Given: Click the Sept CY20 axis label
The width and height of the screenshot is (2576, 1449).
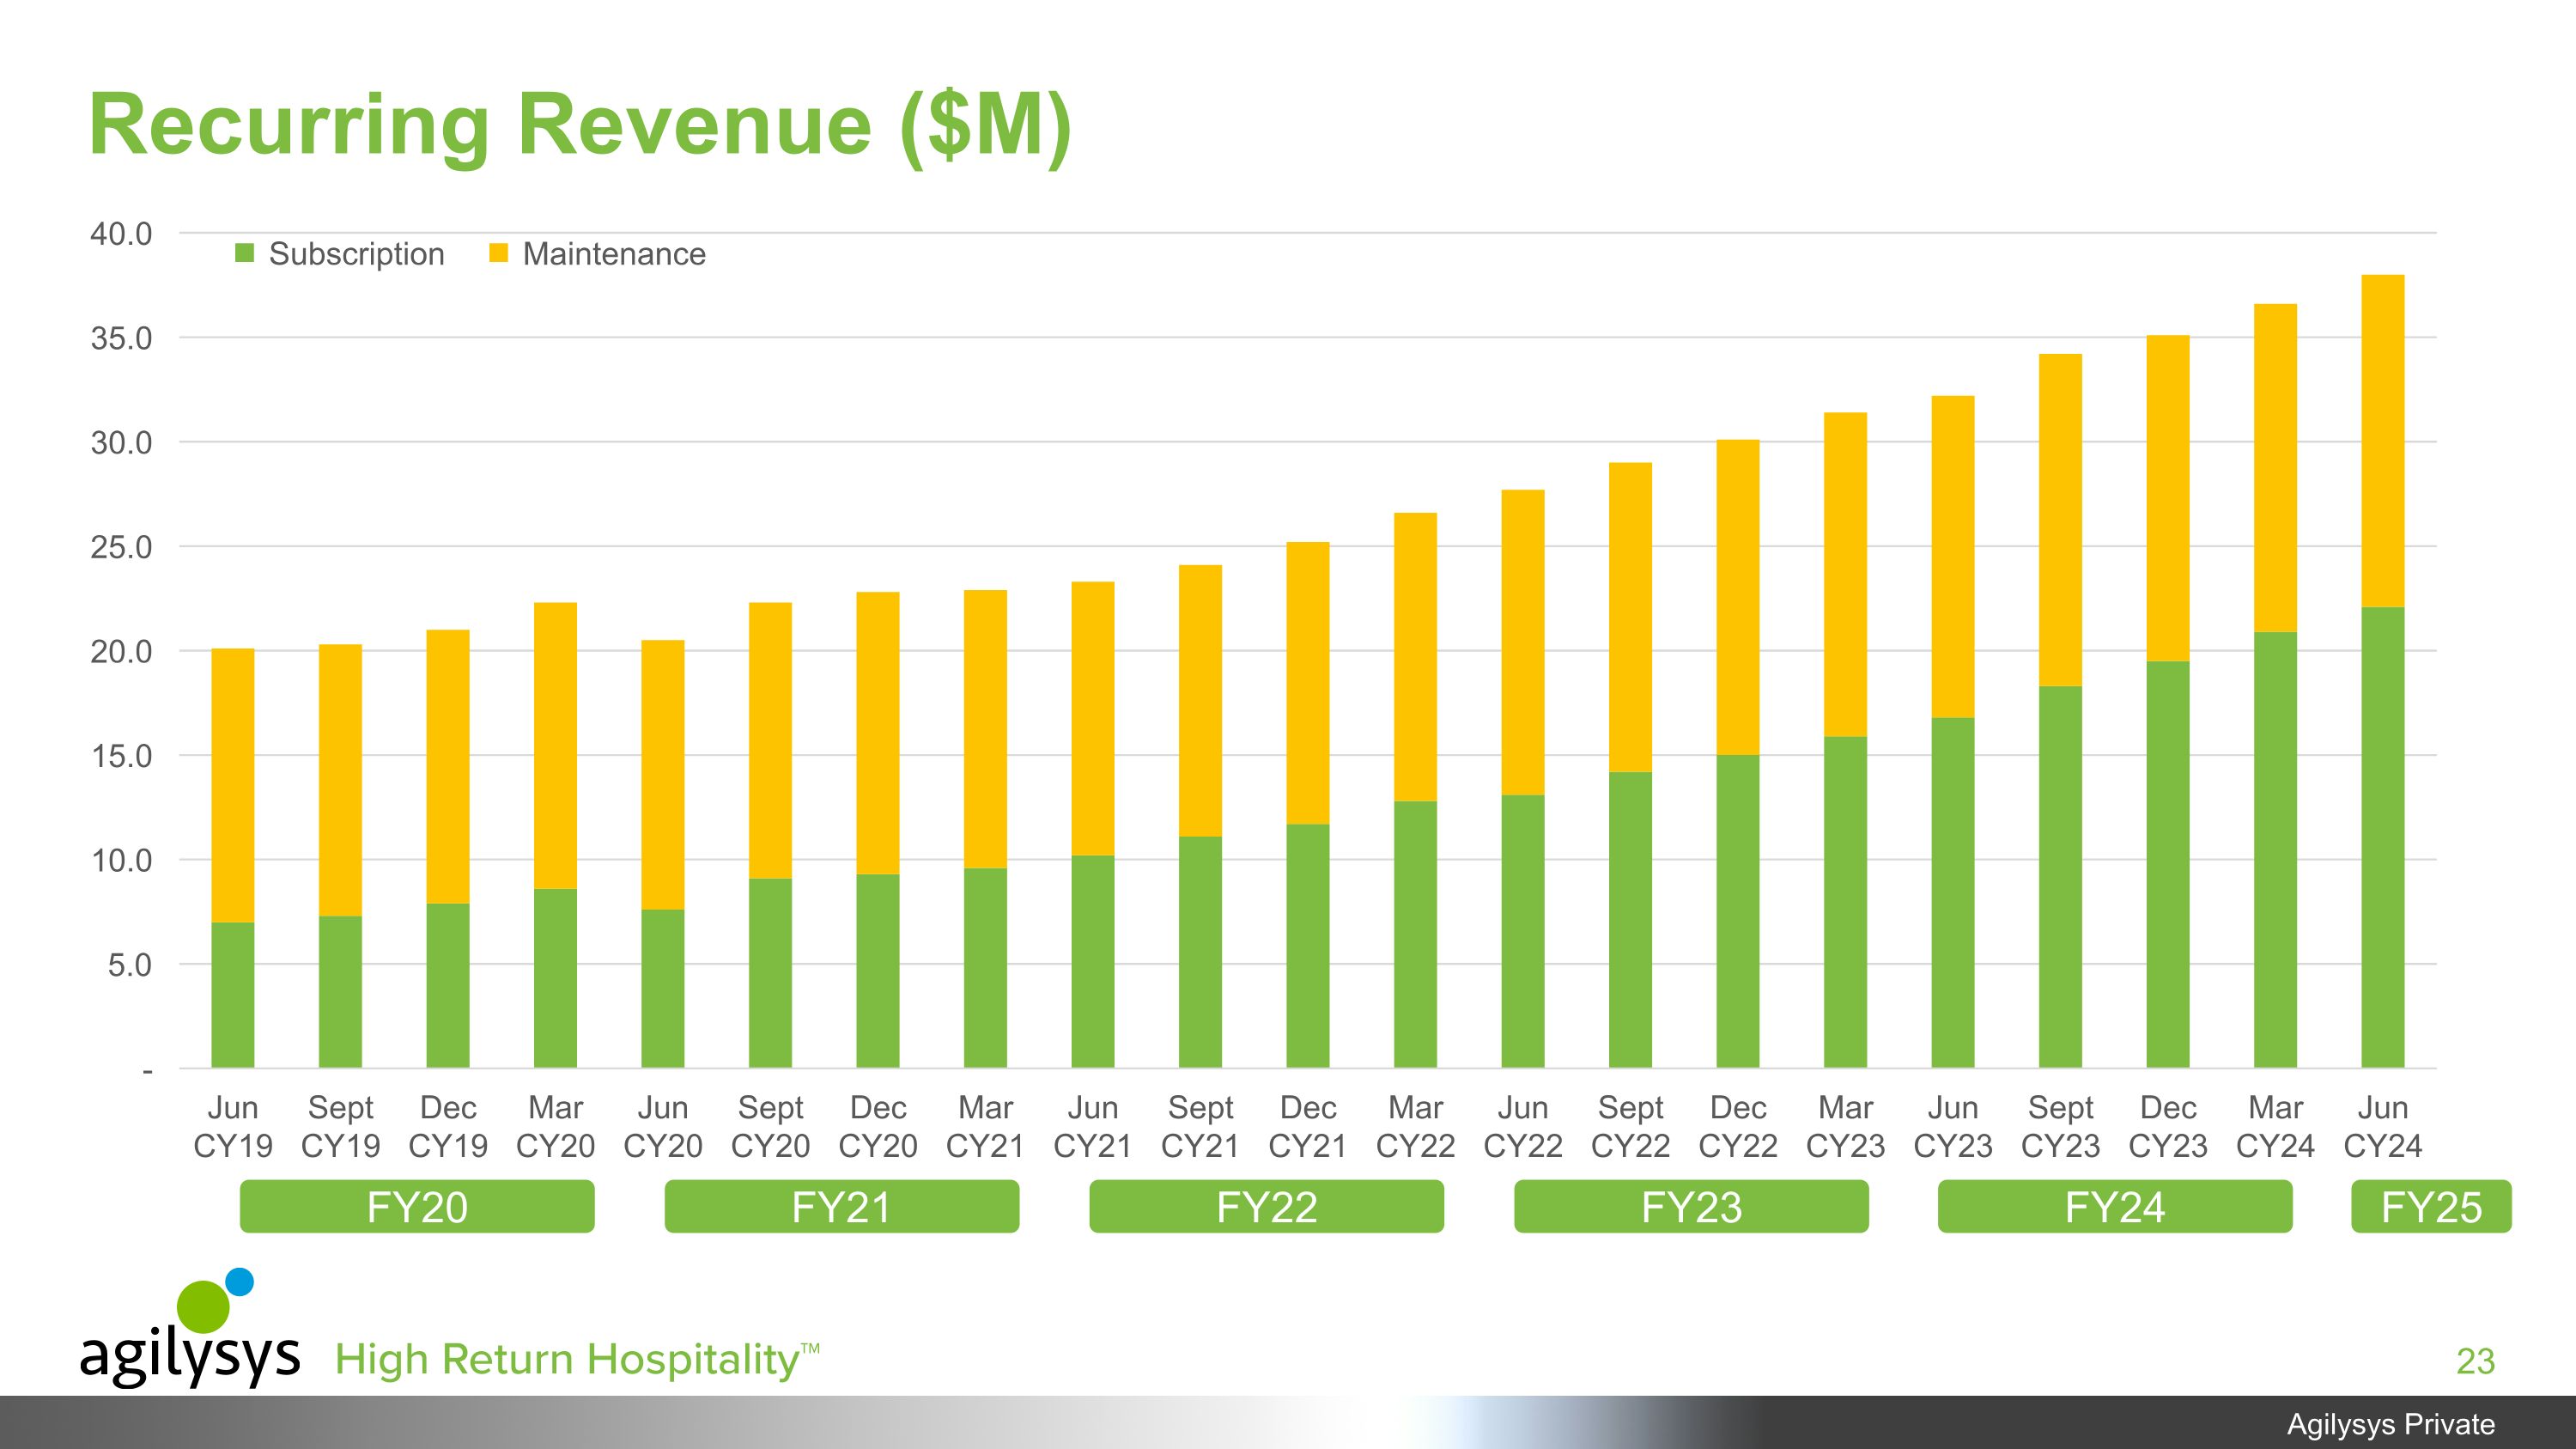Looking at the screenshot, I should pos(770,1127).
